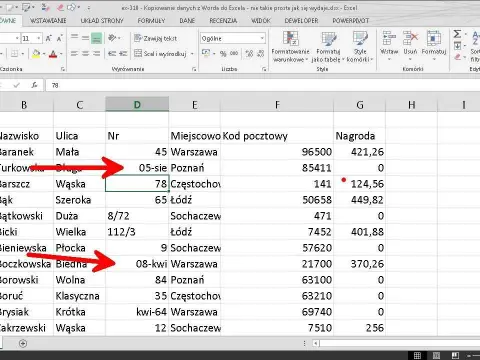Increase the cell indent
Screen dimensions: 480x360
[x=123, y=53]
